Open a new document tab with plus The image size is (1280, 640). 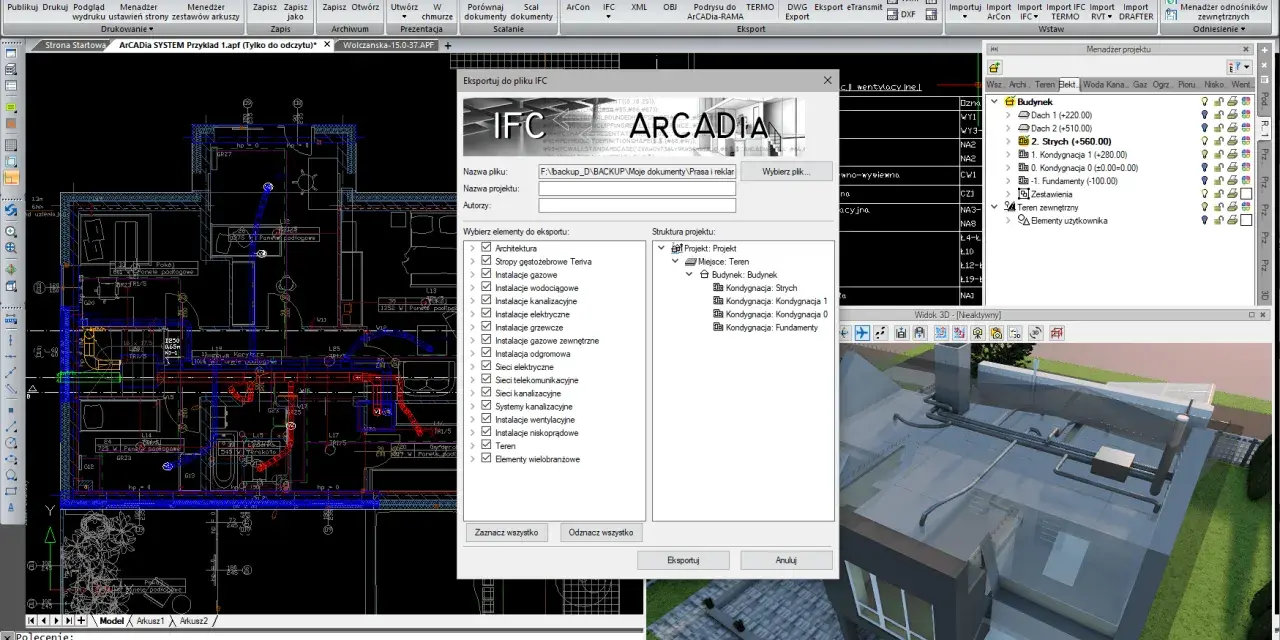[448, 45]
